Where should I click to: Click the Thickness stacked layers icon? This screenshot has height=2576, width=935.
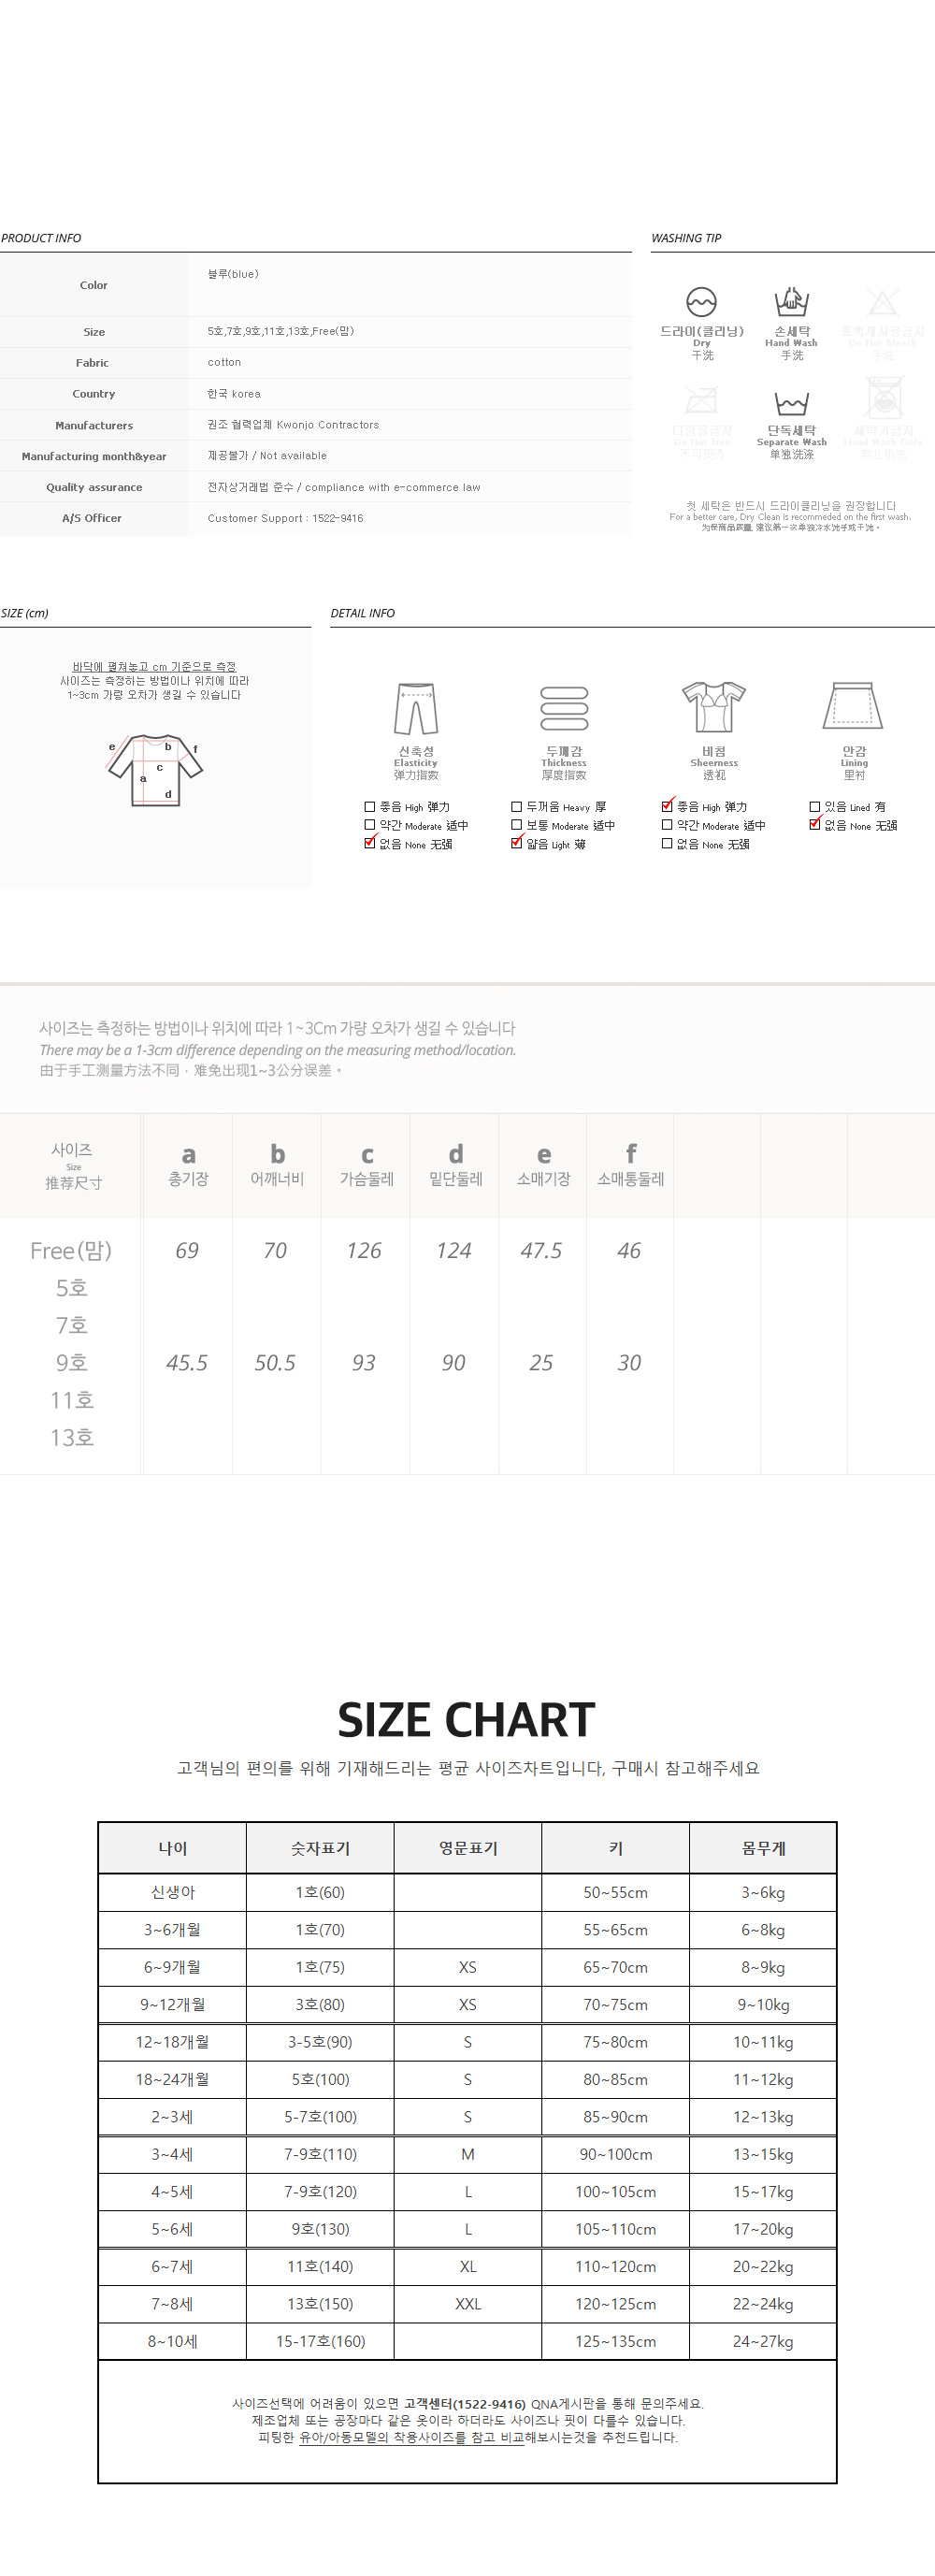564,708
